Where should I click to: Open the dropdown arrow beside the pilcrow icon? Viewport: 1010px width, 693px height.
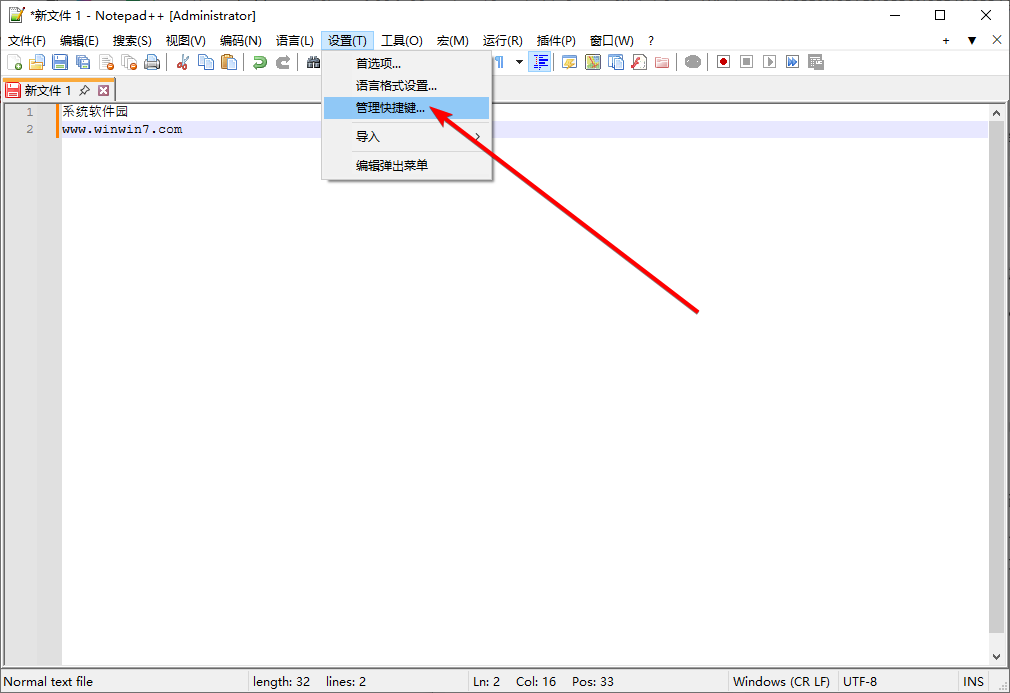coord(519,62)
